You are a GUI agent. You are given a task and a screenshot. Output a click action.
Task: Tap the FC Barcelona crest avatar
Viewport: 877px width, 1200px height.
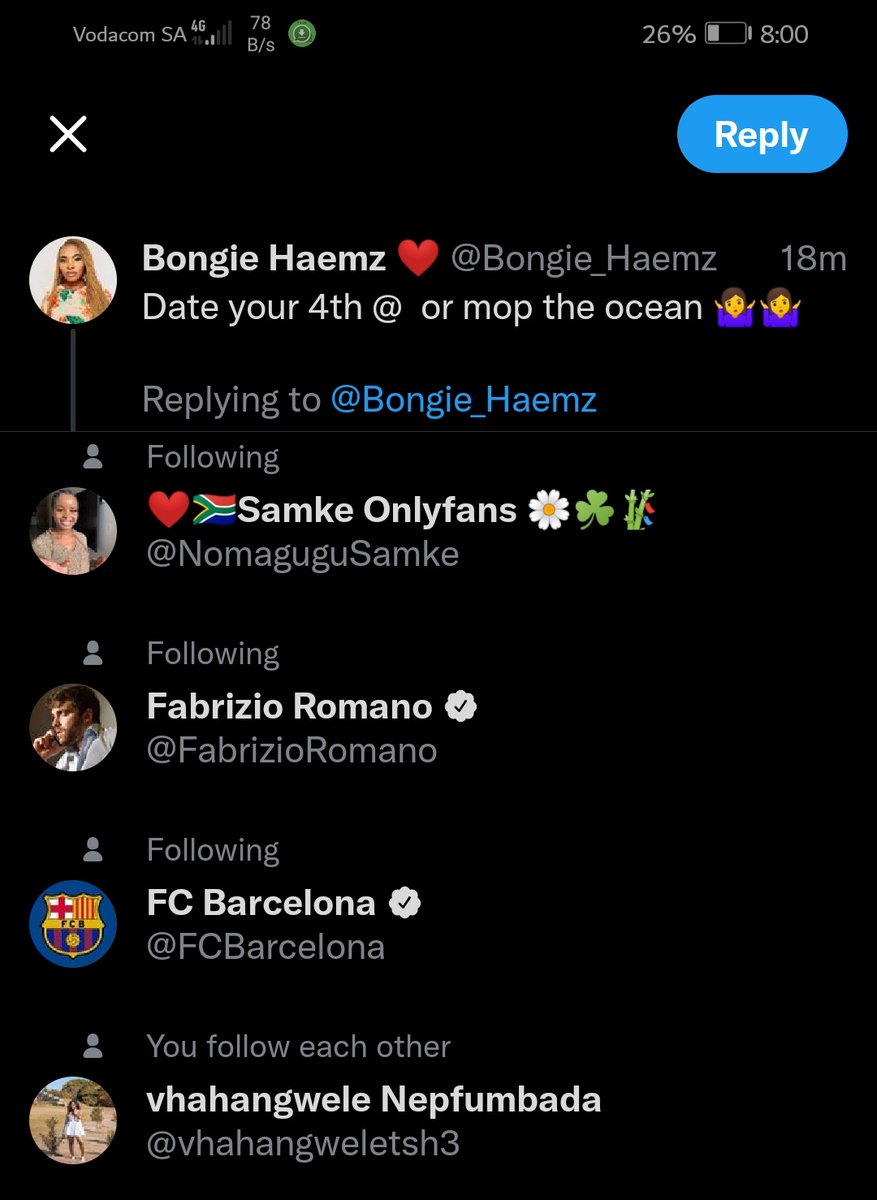pyautogui.click(x=73, y=923)
